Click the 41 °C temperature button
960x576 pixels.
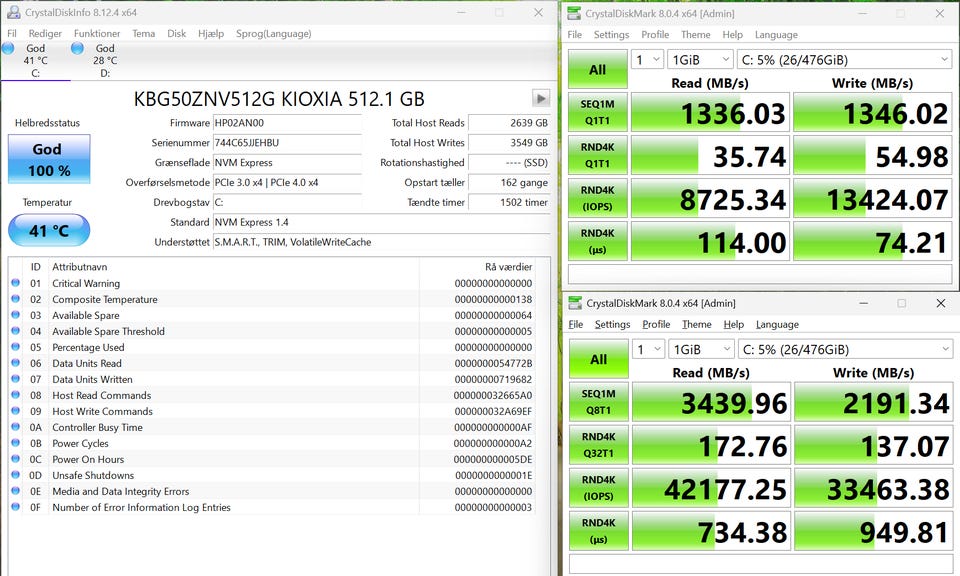tap(49, 230)
